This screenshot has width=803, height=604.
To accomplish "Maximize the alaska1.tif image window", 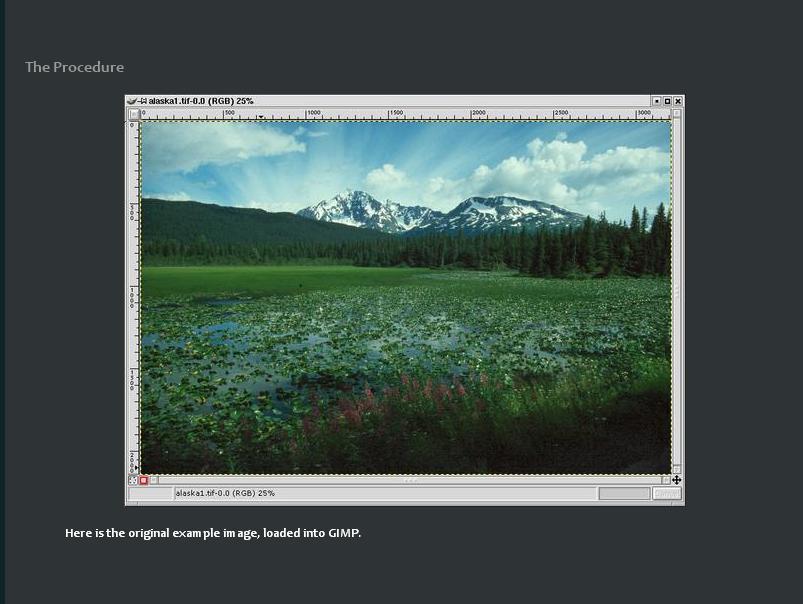I will click(x=667, y=101).
